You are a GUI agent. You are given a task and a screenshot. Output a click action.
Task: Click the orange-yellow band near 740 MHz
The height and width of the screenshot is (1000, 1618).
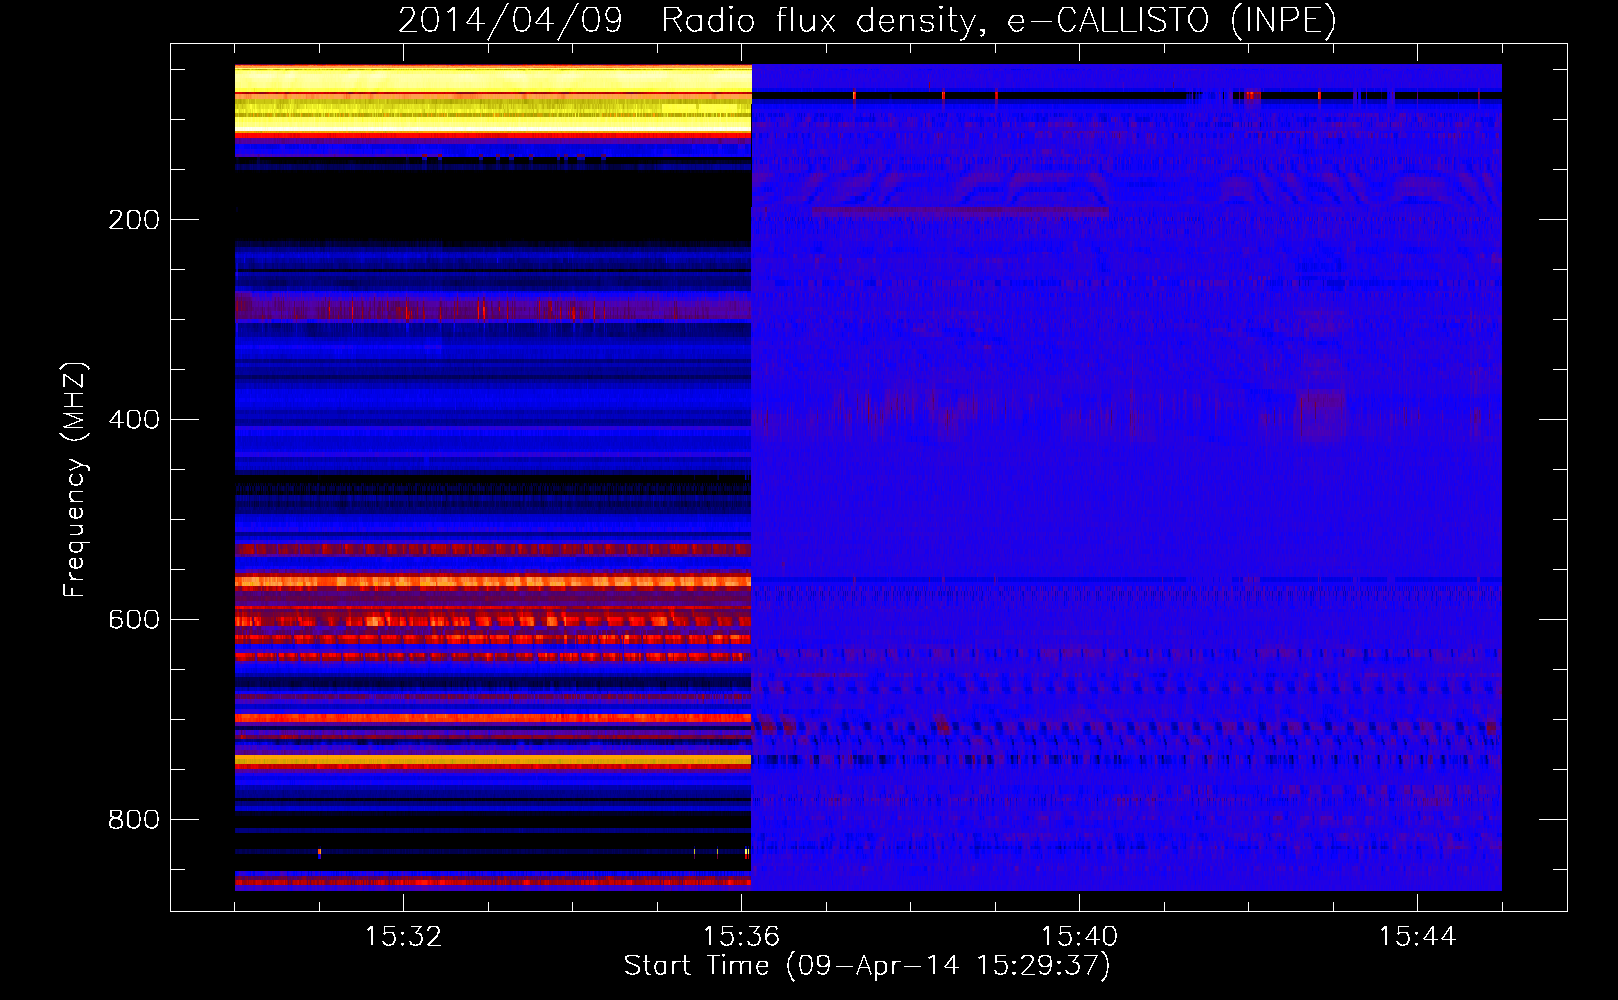(x=493, y=761)
